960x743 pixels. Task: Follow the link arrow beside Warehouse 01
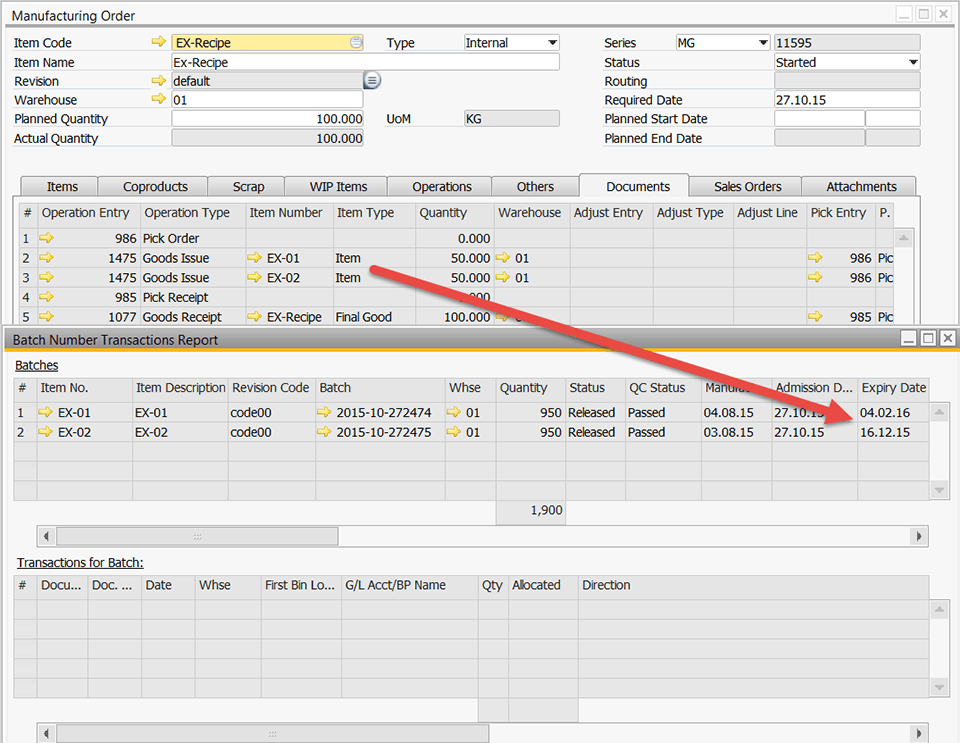pos(160,99)
